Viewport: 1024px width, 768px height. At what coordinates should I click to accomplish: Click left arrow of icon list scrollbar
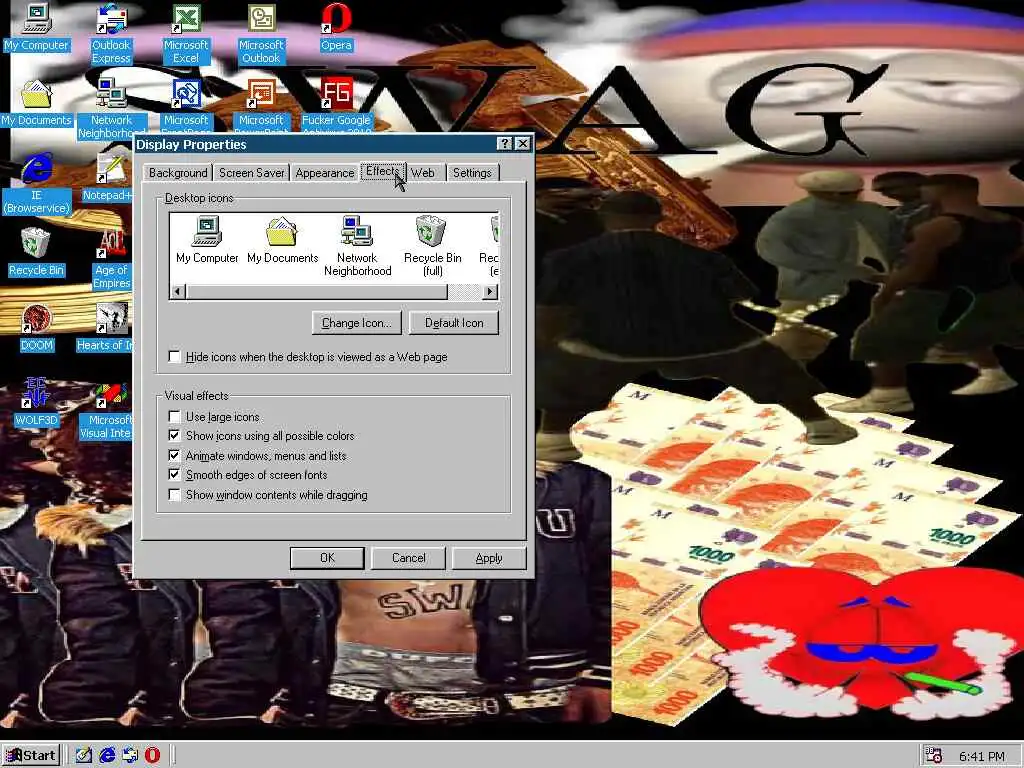[x=178, y=291]
